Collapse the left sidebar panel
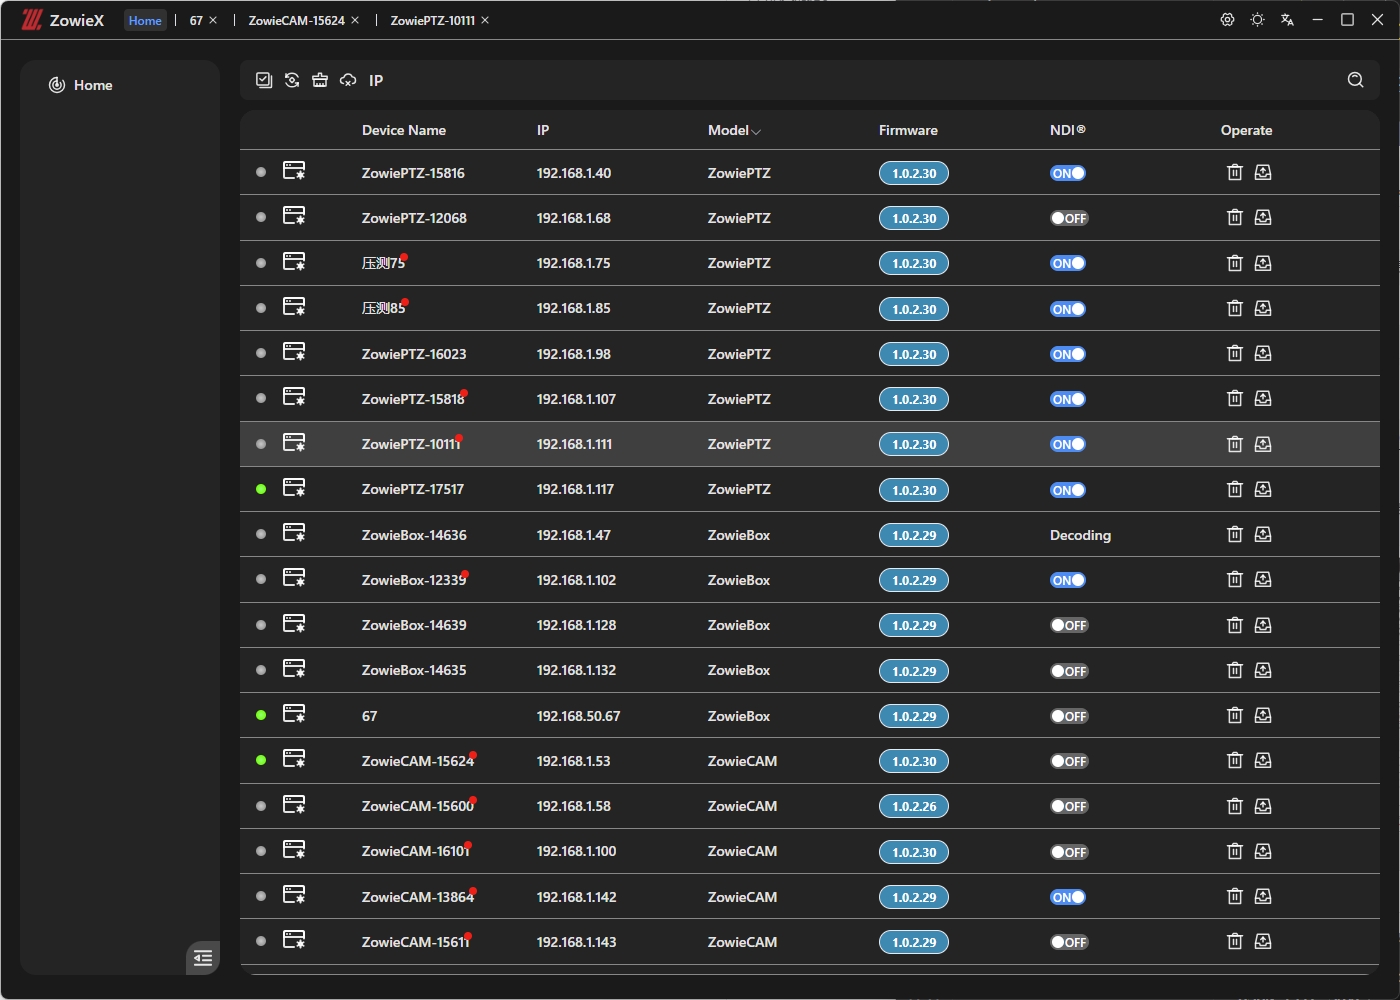This screenshot has height=1000, width=1400. click(x=203, y=958)
